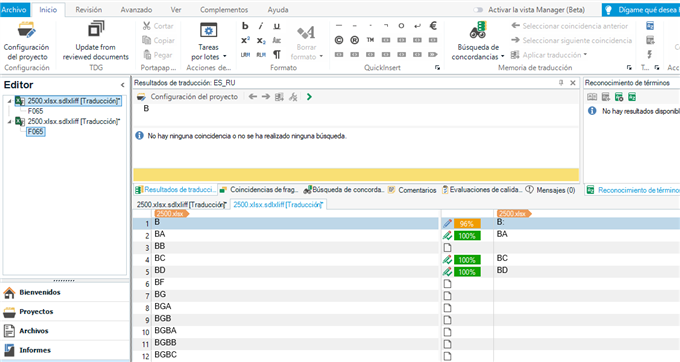
Task: Switch to the Revisión ribbon tab
Action: tap(89, 10)
